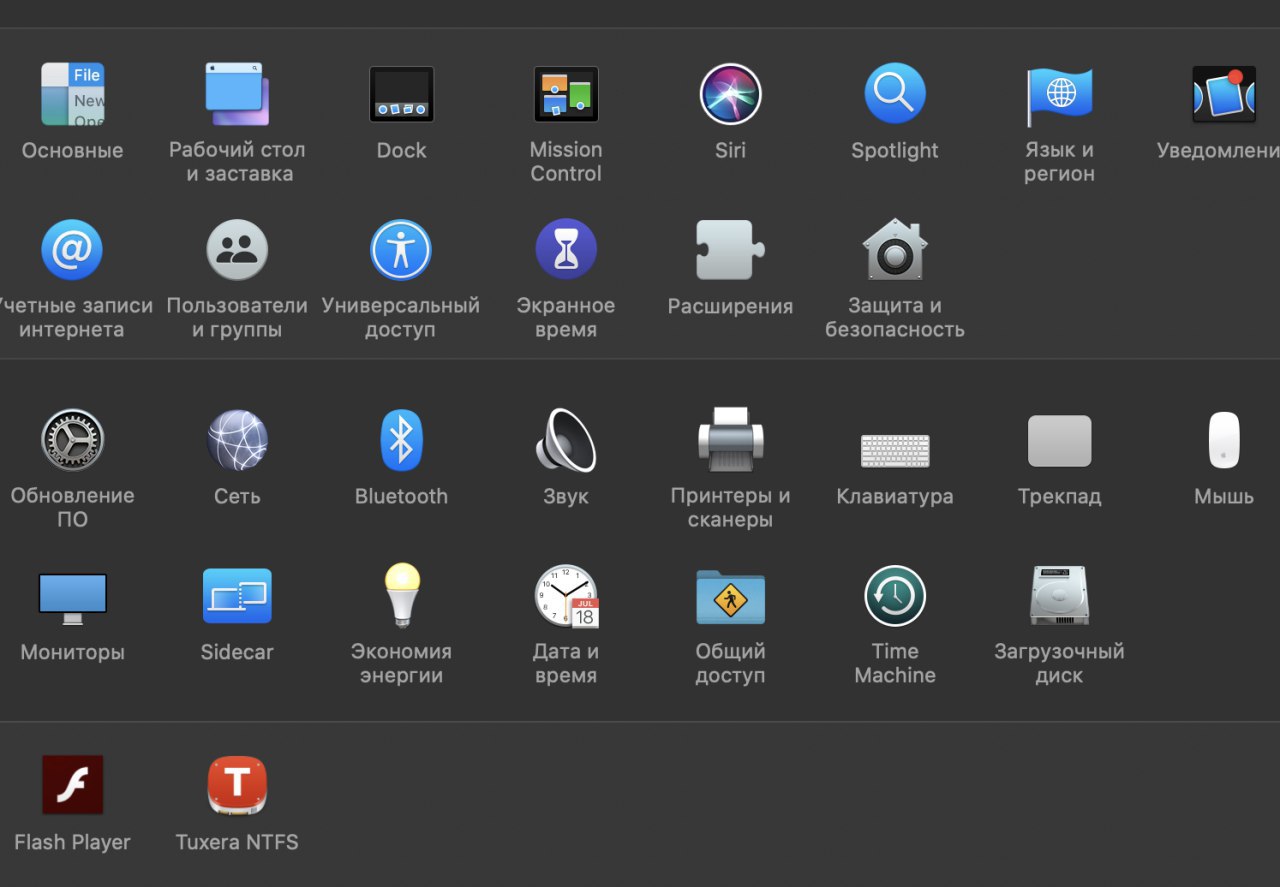Viewport: 1280px width, 887px height.
Task: Open Экранное время settings
Action: pos(566,250)
